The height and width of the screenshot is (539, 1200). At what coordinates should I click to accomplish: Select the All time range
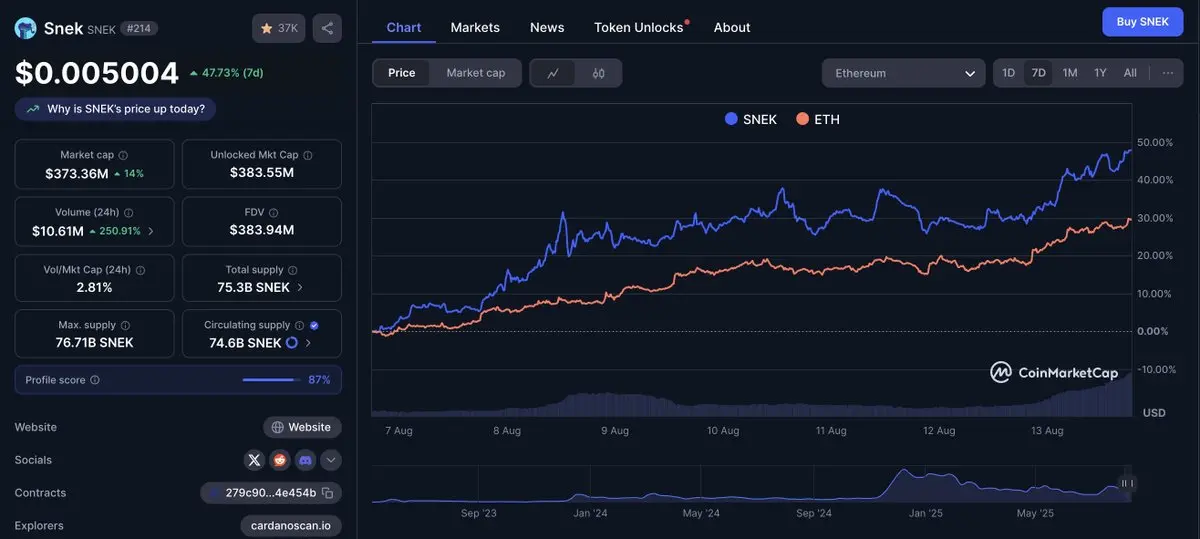pos(1130,73)
